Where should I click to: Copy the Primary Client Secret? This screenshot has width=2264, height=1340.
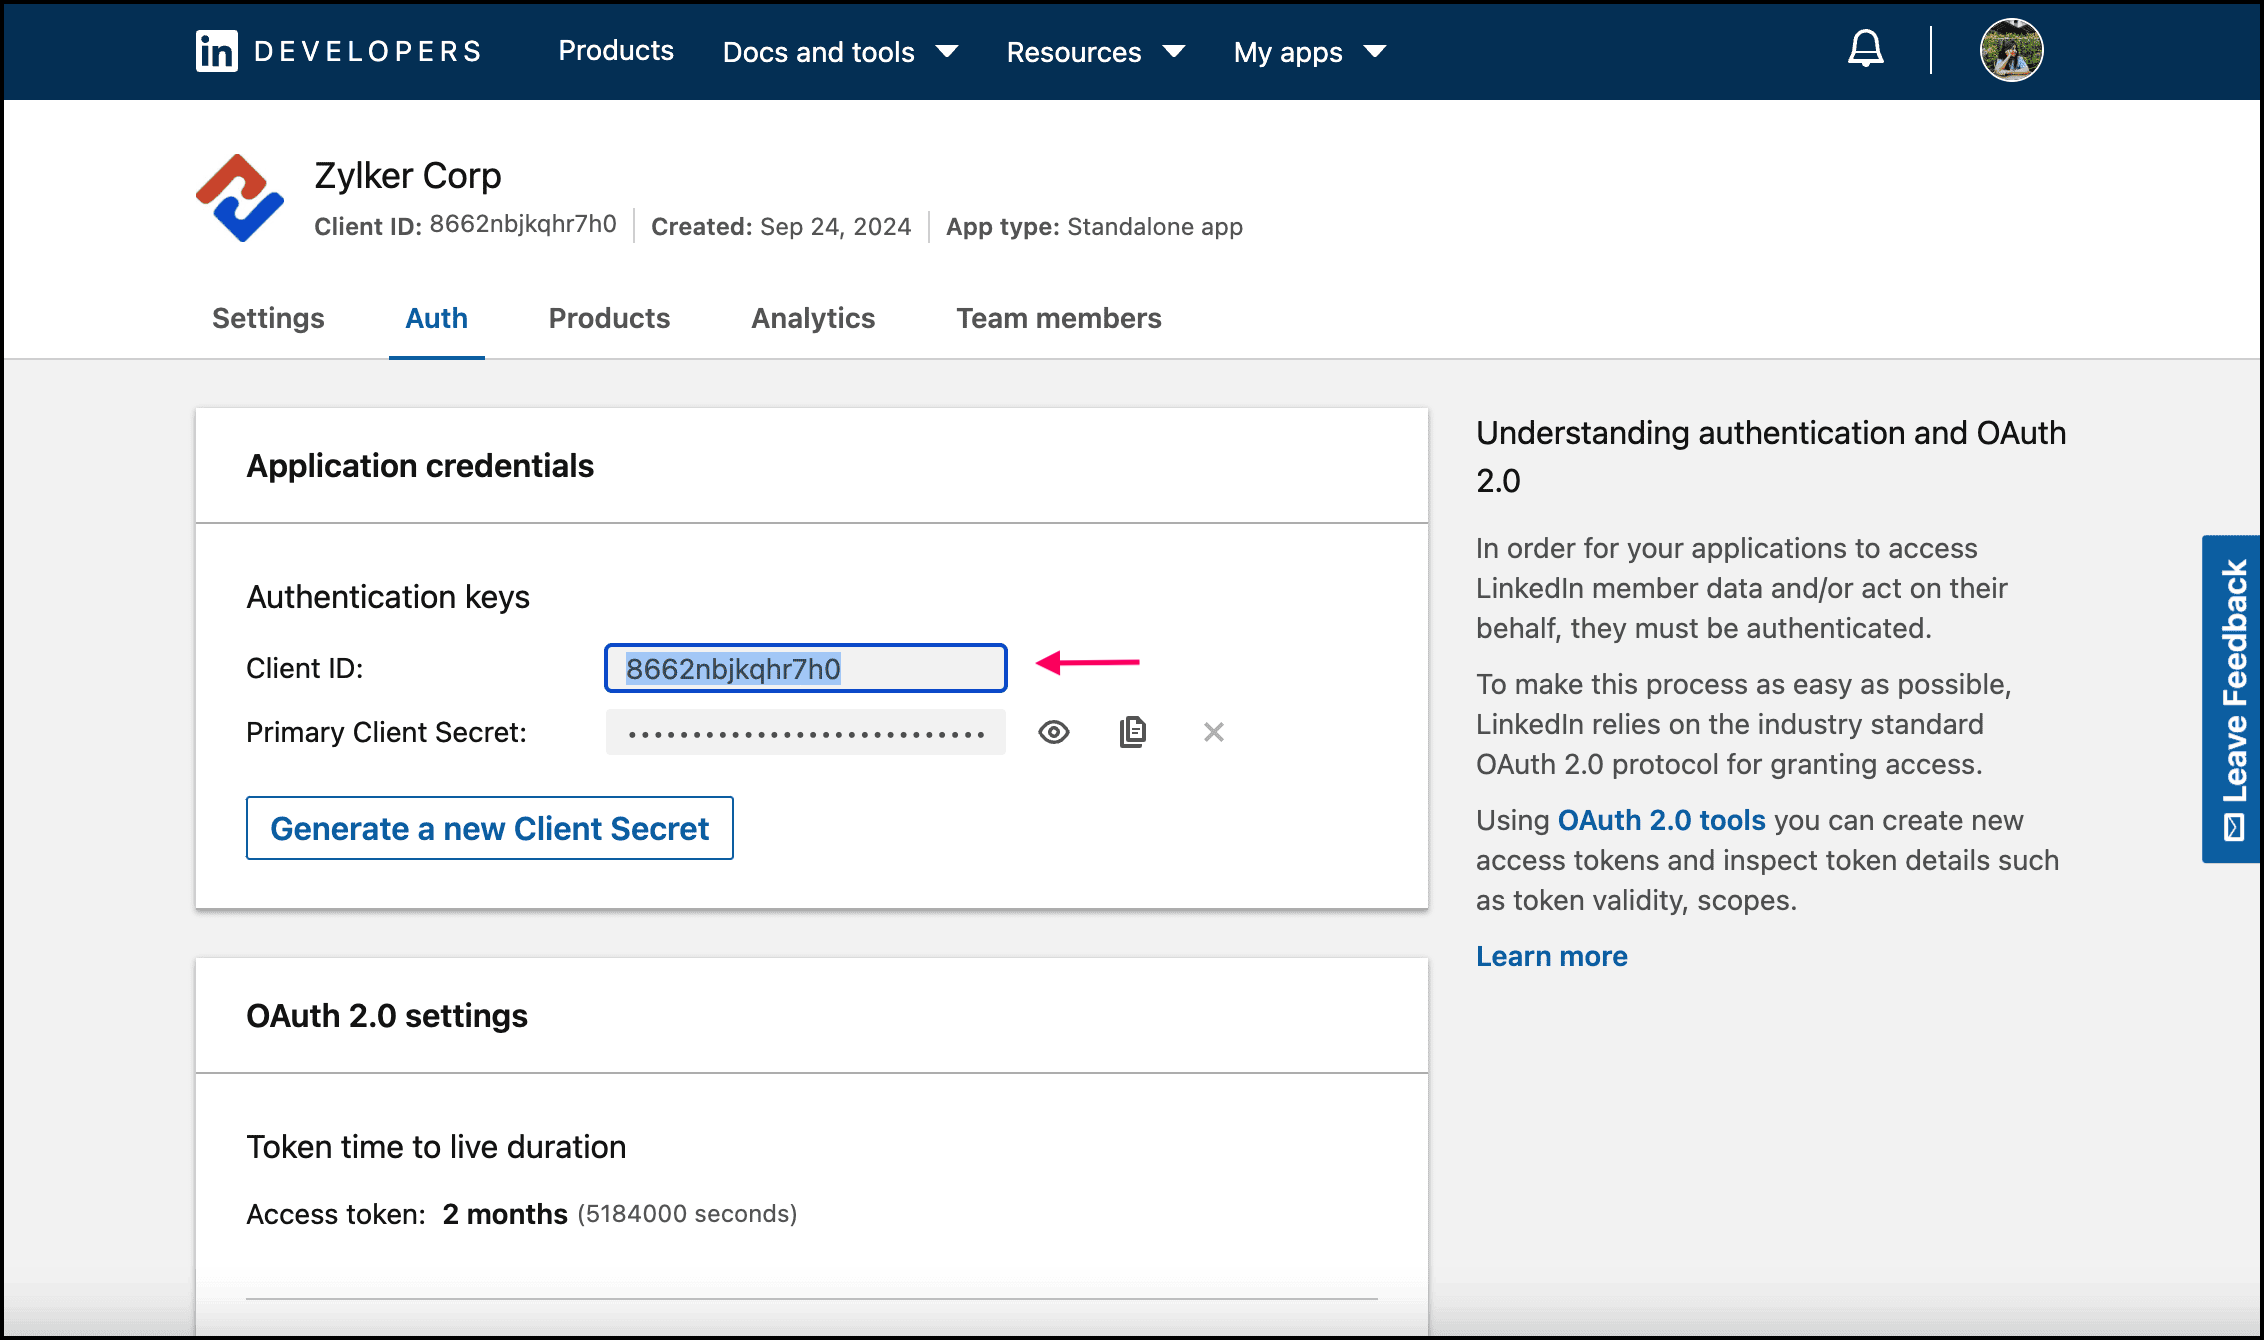click(1132, 732)
